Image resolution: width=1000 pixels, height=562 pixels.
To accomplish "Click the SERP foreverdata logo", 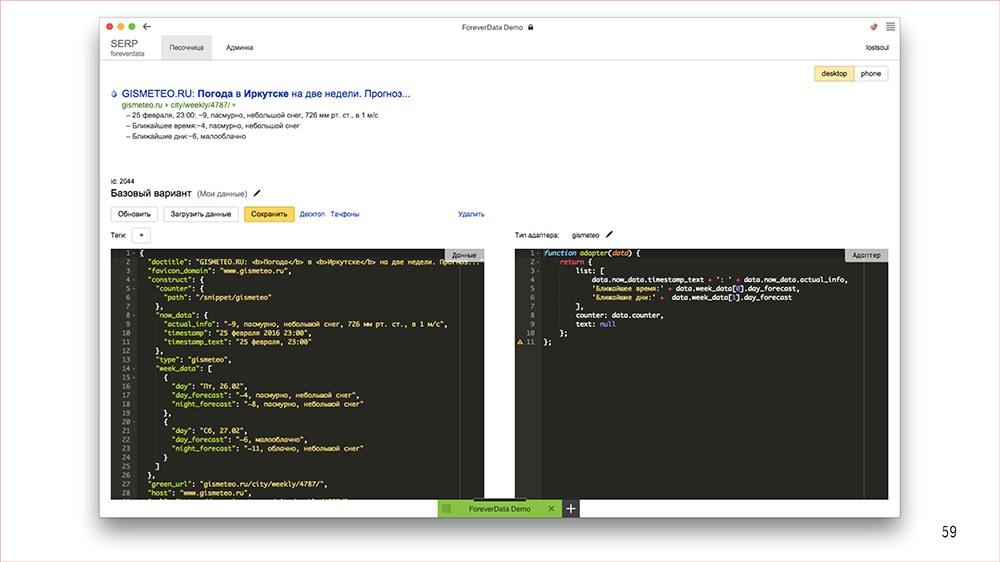I will [127, 47].
